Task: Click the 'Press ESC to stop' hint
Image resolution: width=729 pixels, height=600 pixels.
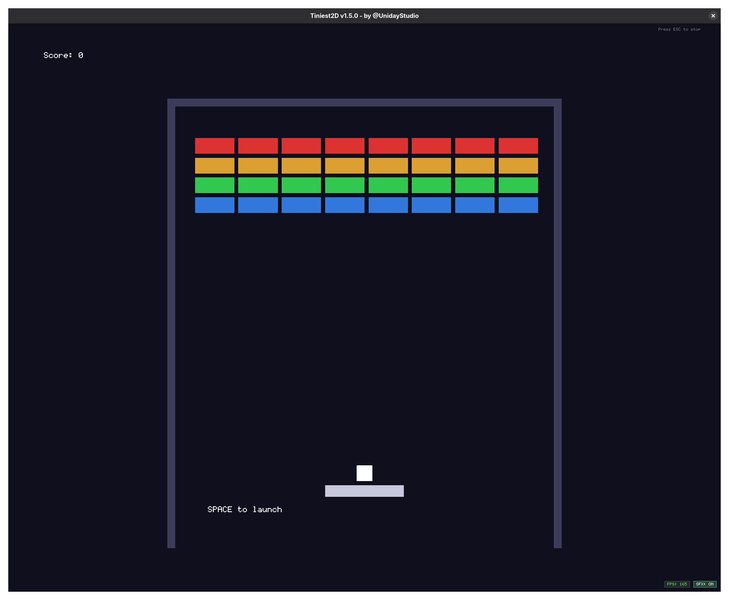Action: (x=679, y=29)
